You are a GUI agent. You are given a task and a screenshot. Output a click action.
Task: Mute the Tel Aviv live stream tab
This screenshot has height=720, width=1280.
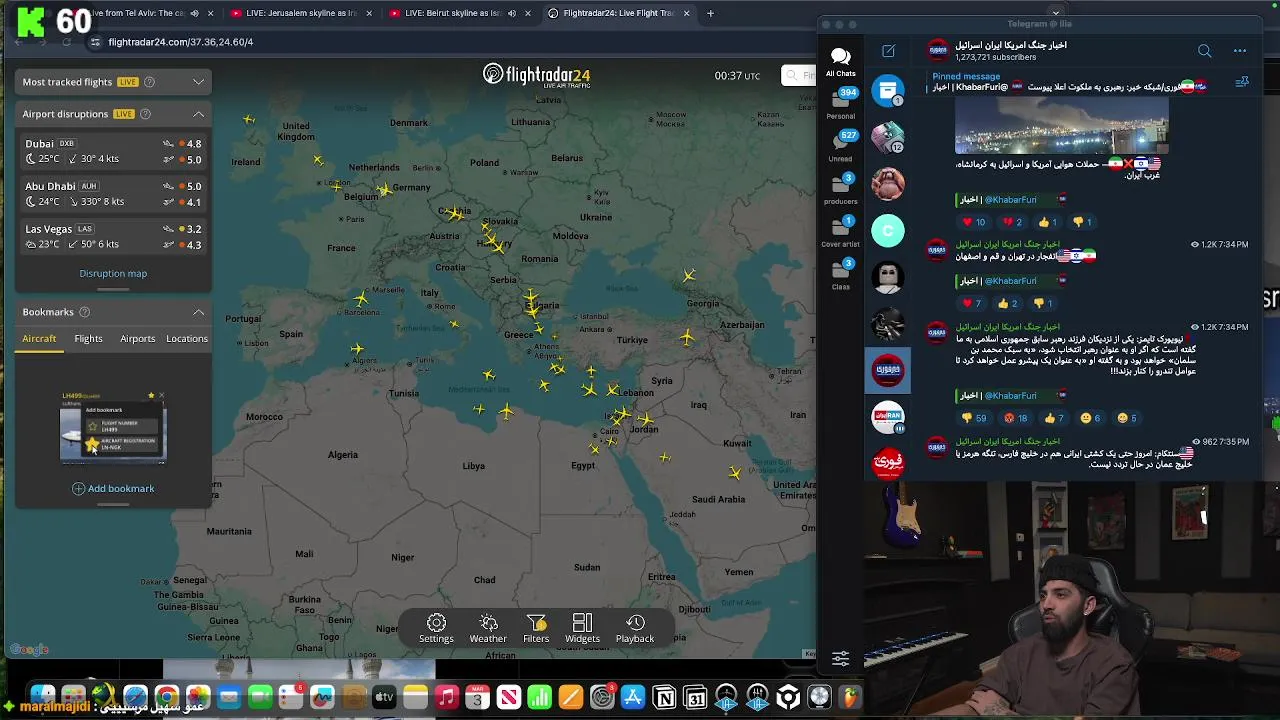194,13
